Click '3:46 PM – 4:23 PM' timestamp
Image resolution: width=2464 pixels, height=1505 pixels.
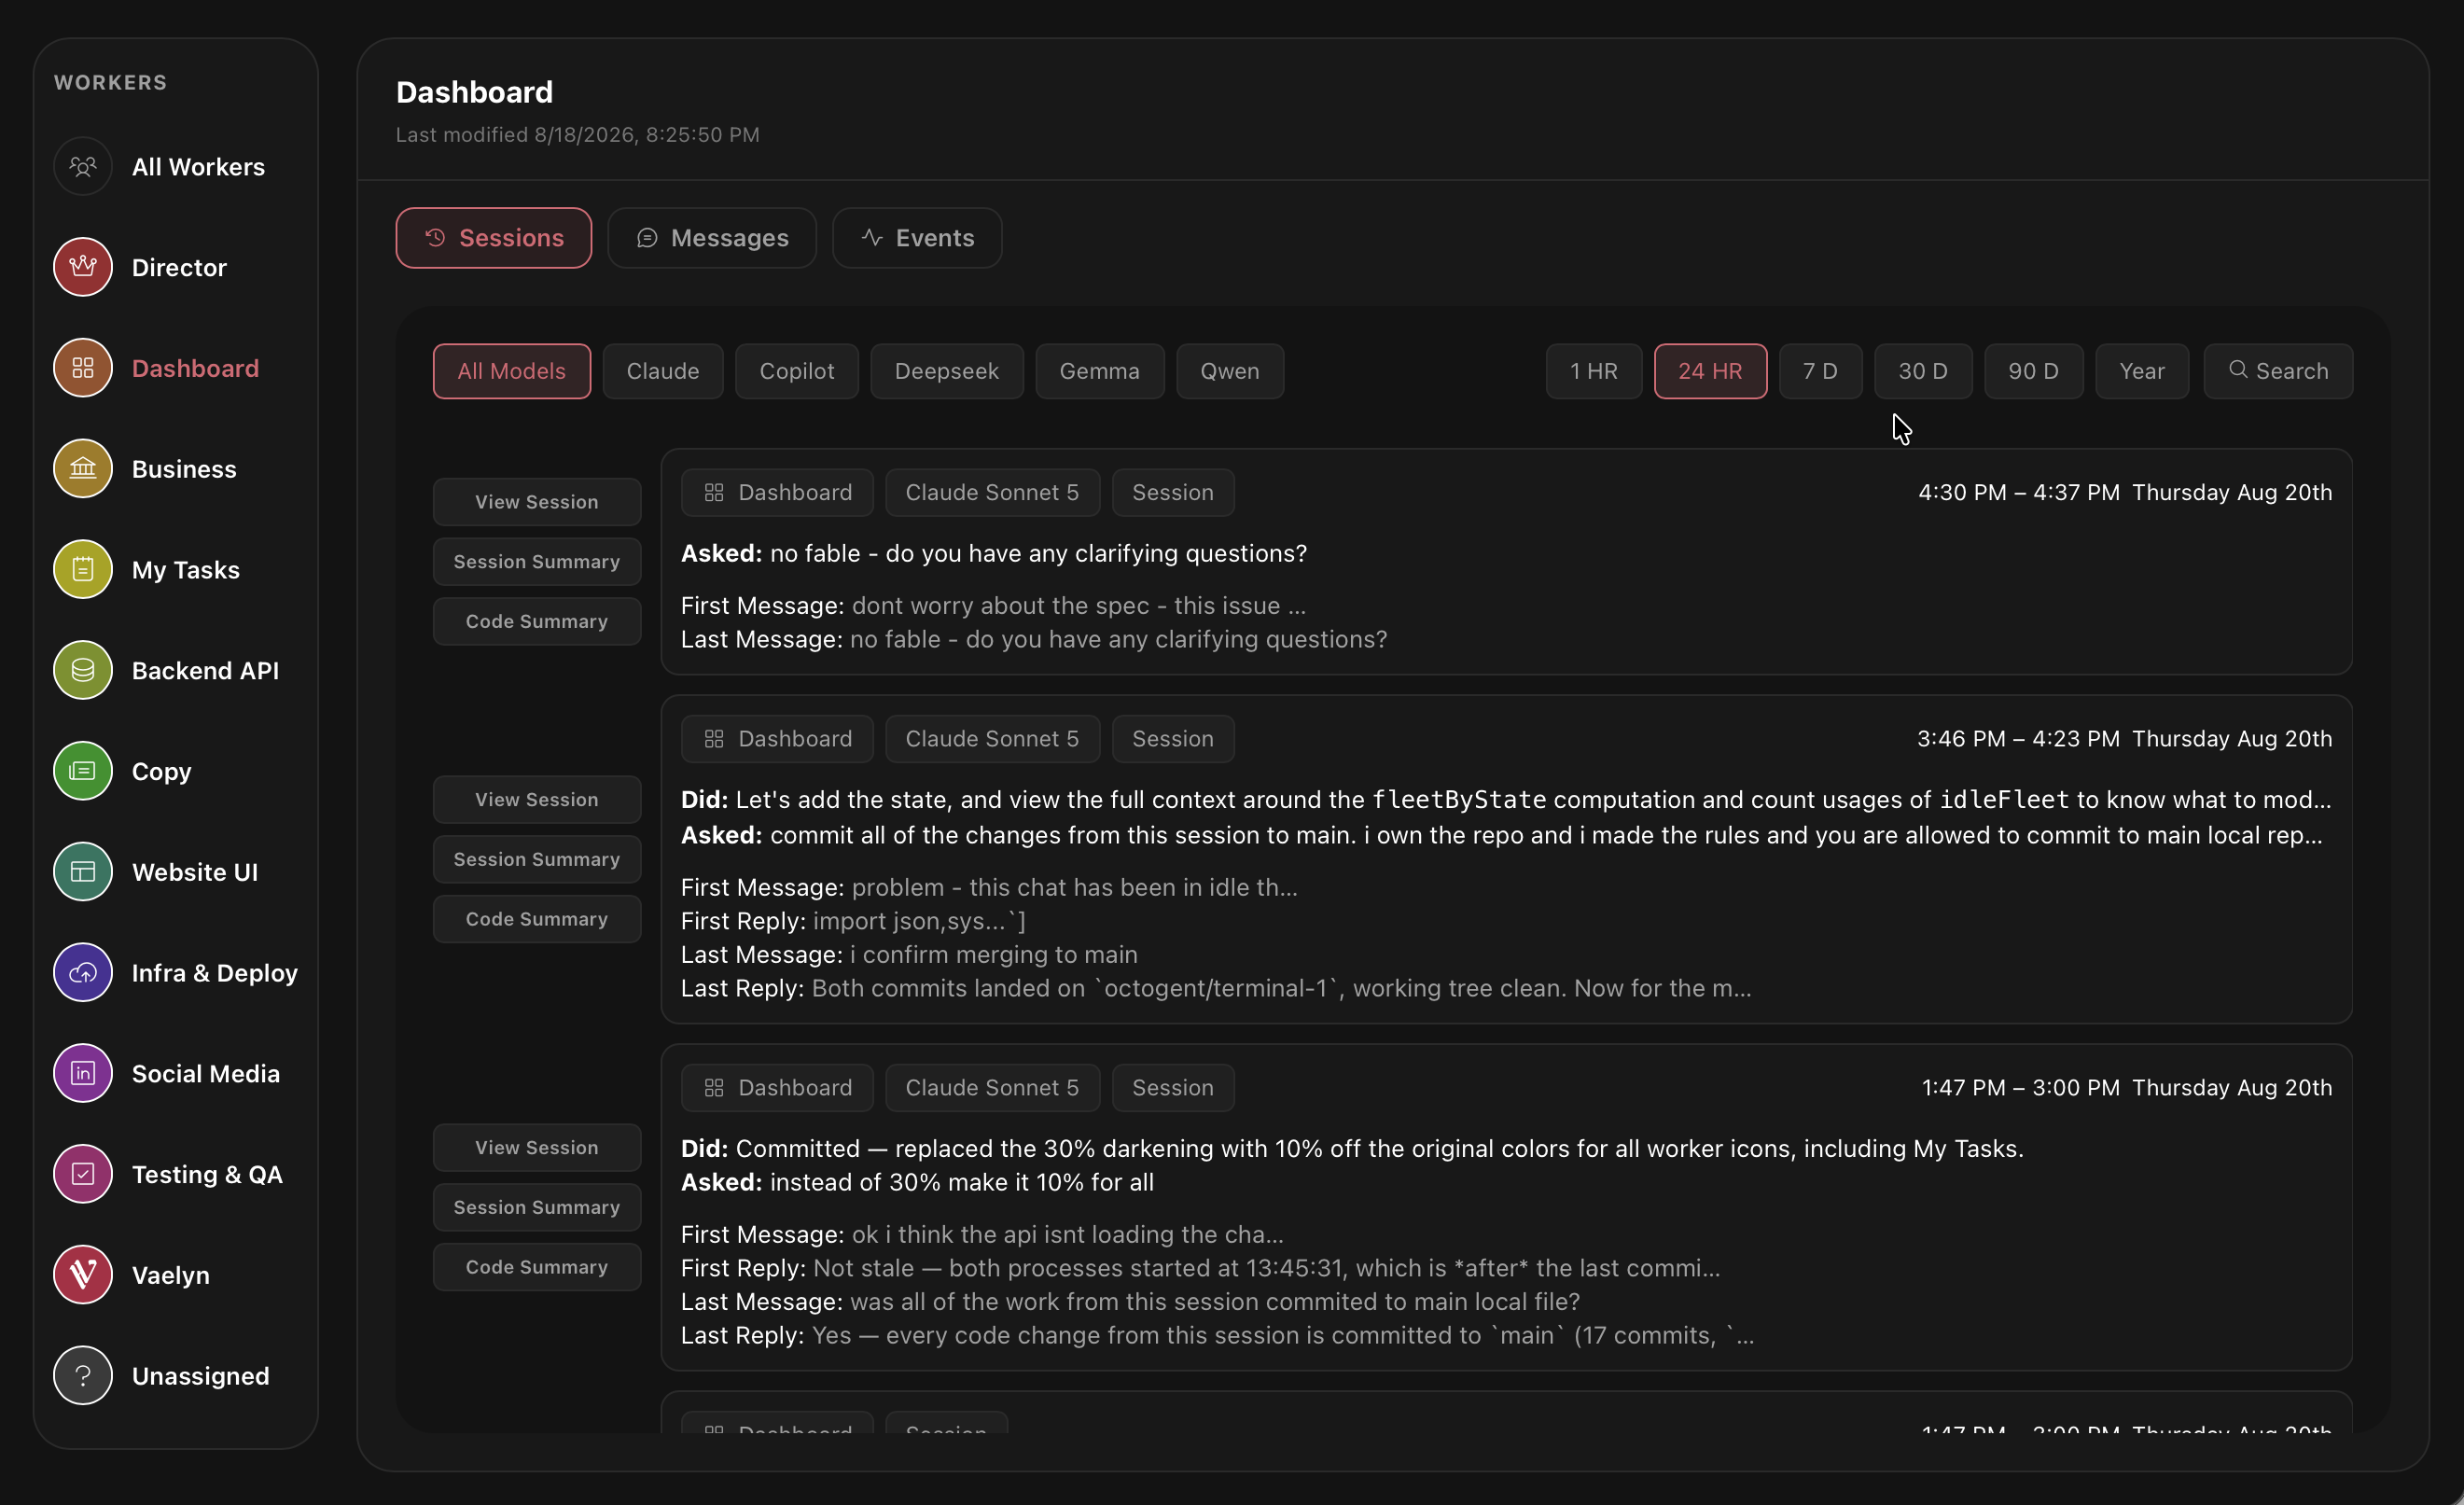coord(2018,739)
